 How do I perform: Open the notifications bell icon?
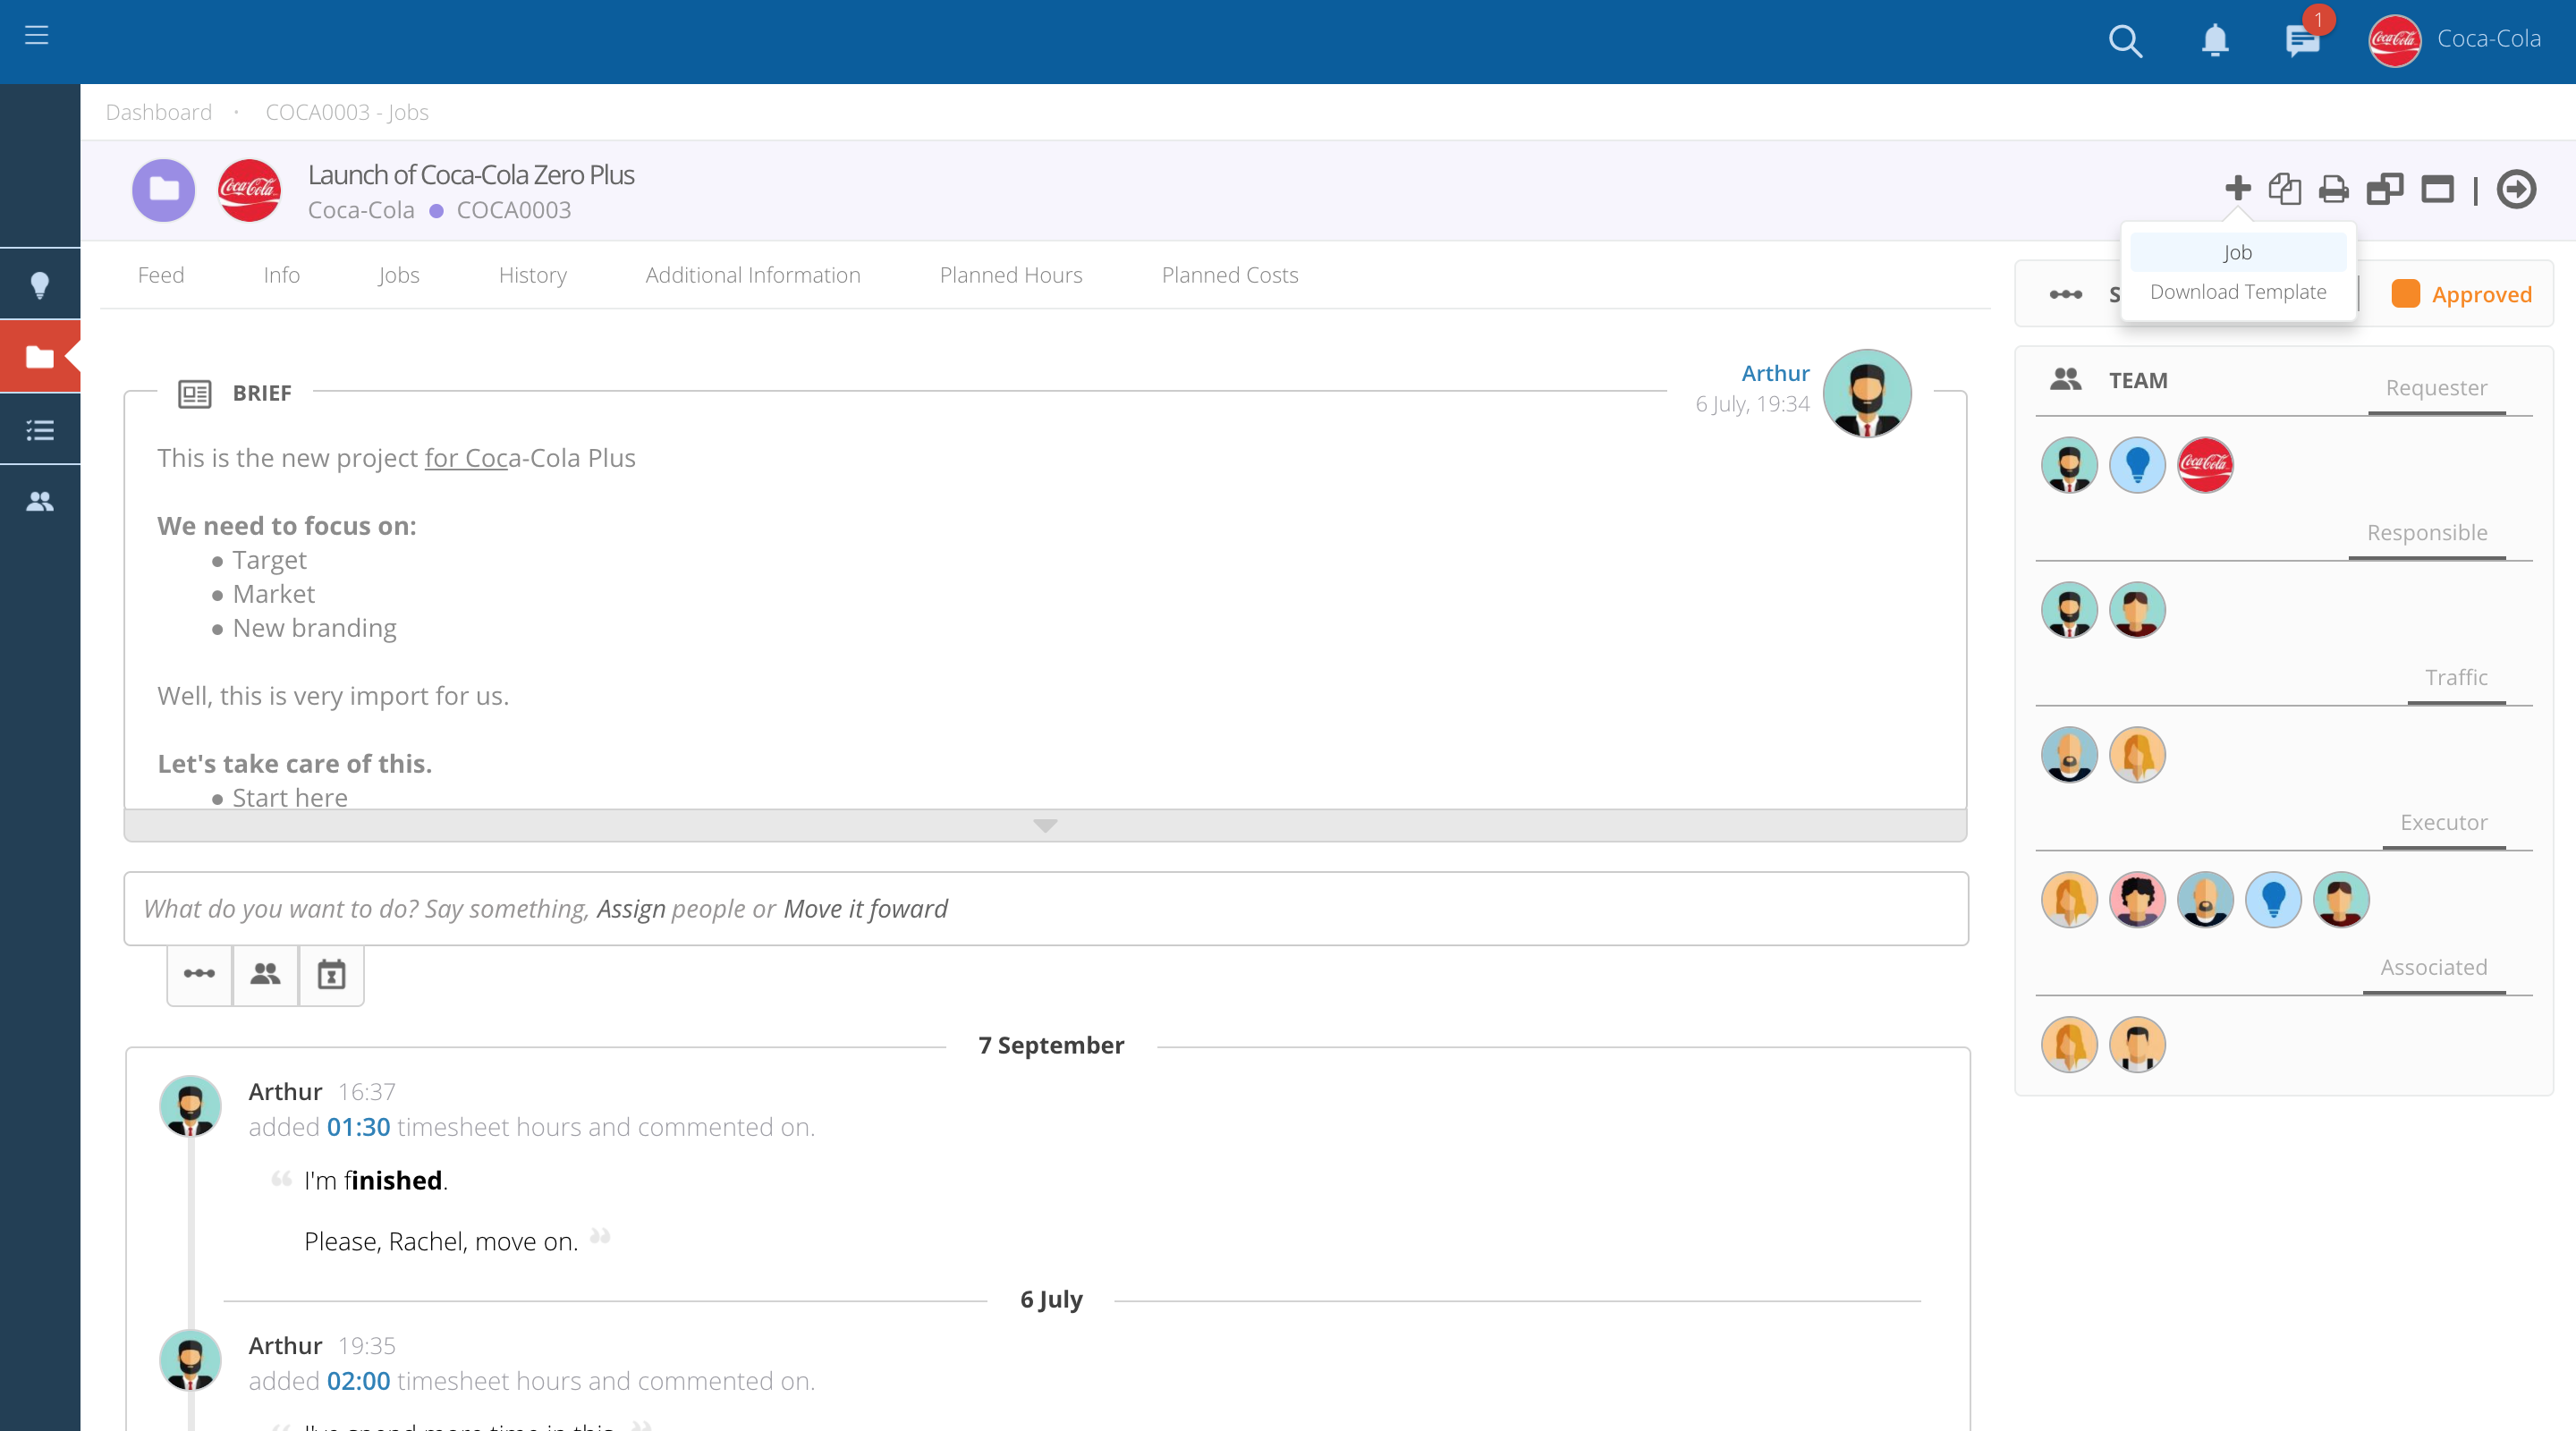pyautogui.click(x=2215, y=40)
